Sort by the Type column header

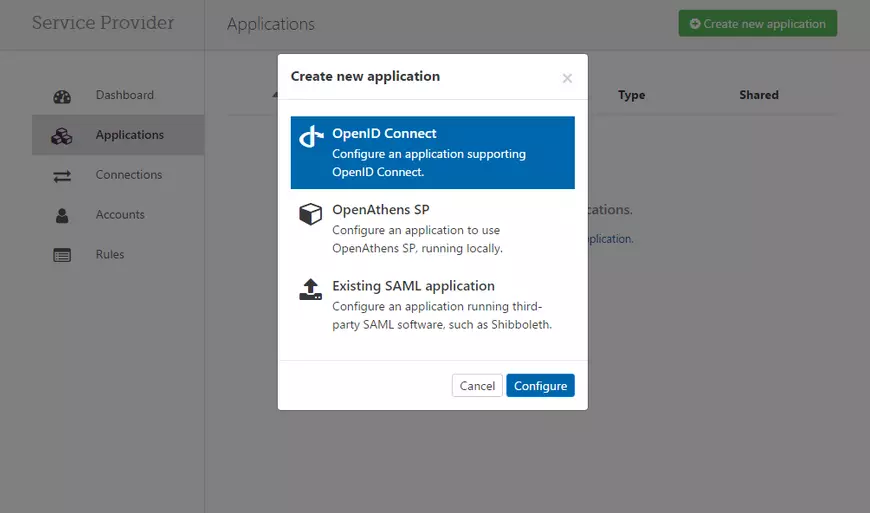click(x=631, y=95)
